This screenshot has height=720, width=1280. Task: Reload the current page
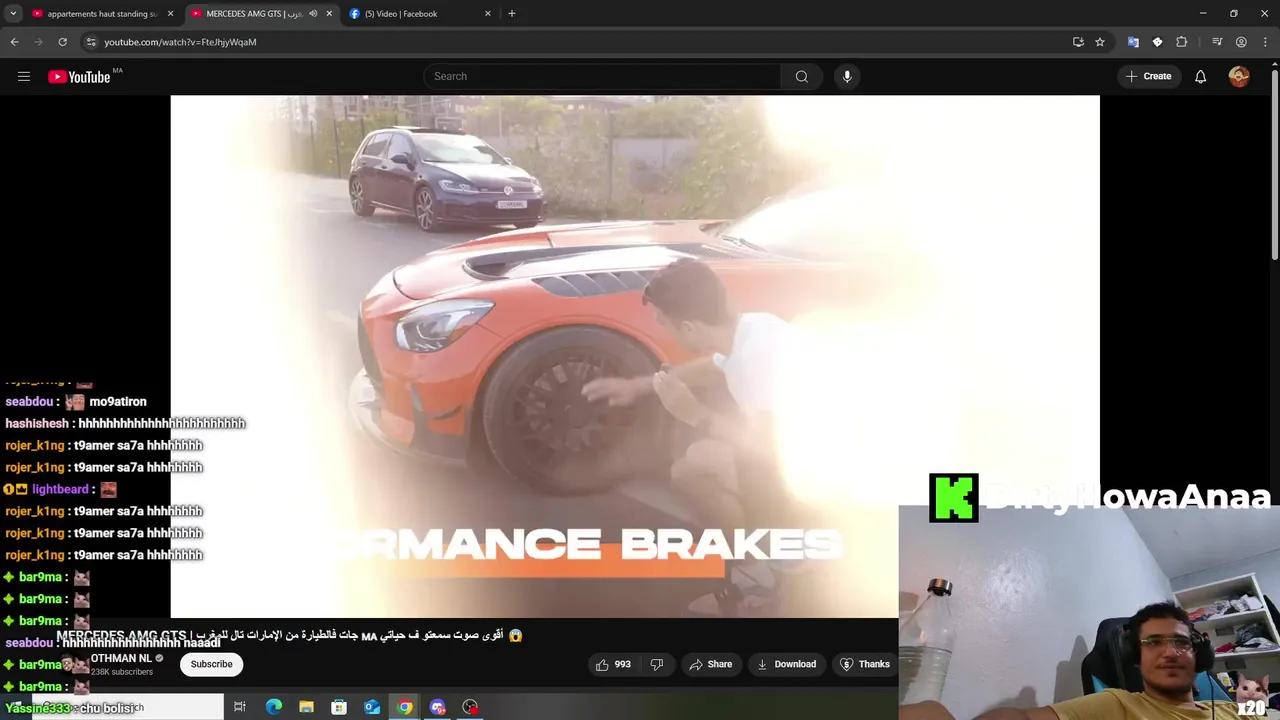62,42
